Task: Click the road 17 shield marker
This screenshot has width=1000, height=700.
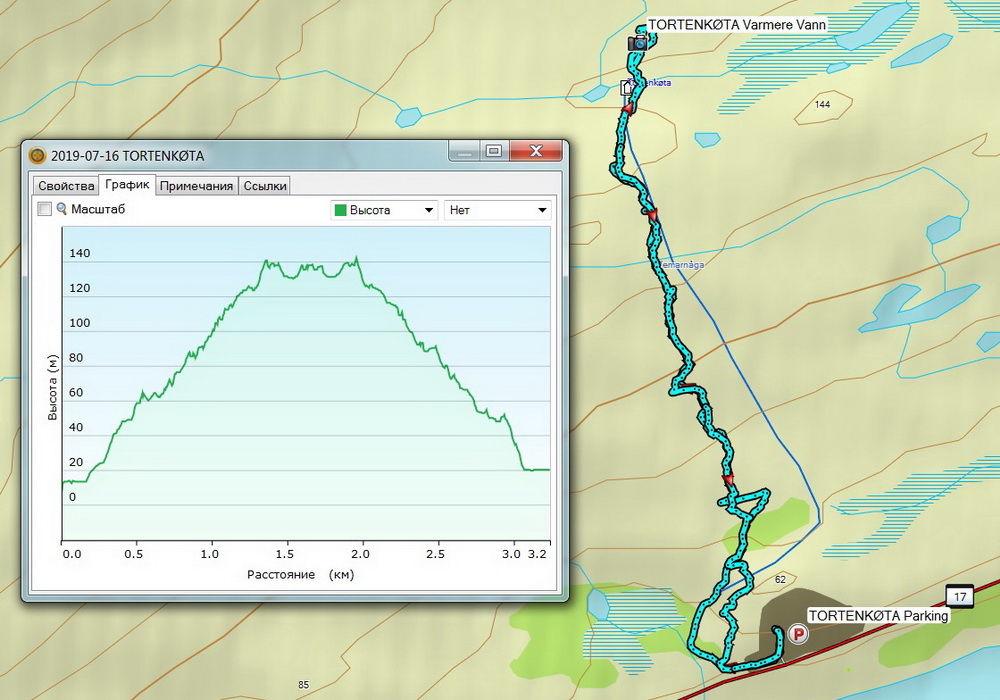Action: pos(960,595)
